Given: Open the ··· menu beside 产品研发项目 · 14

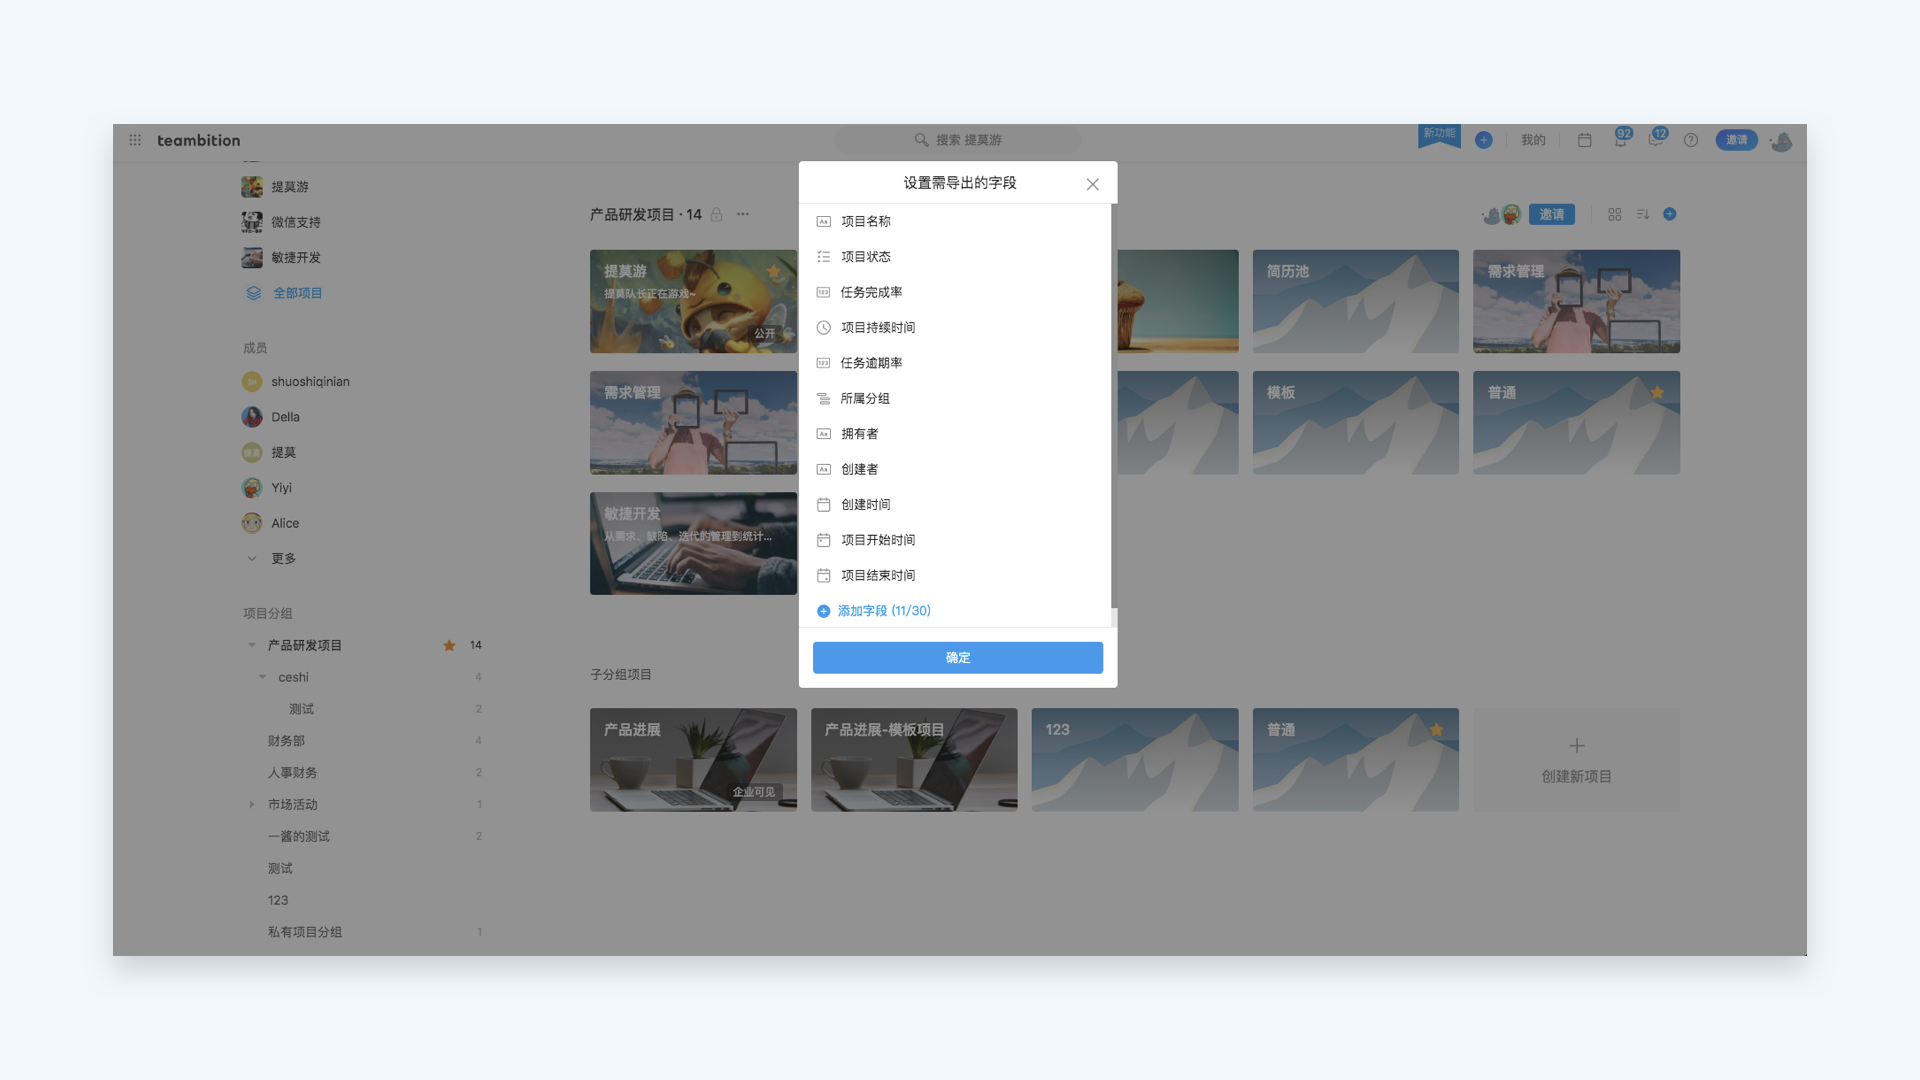Looking at the screenshot, I should pos(743,214).
